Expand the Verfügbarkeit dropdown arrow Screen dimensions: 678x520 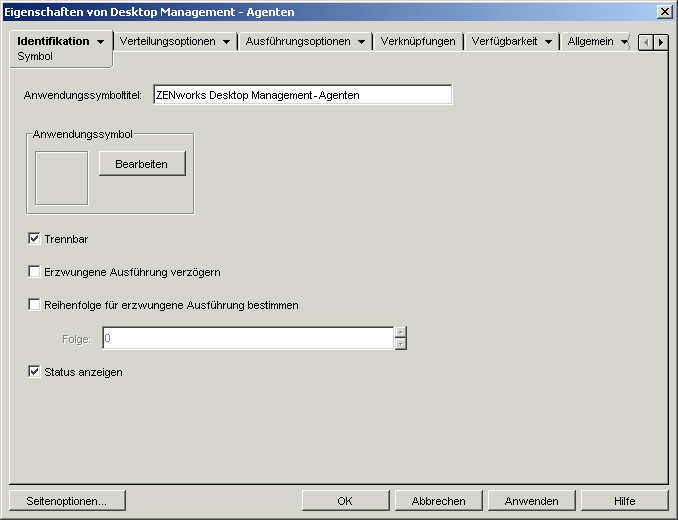click(548, 42)
